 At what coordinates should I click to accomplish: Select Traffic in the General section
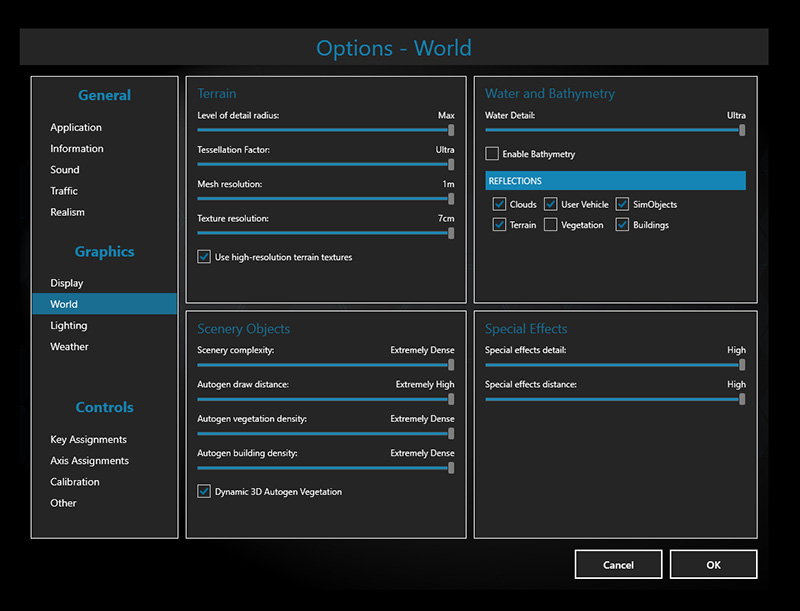(64, 191)
